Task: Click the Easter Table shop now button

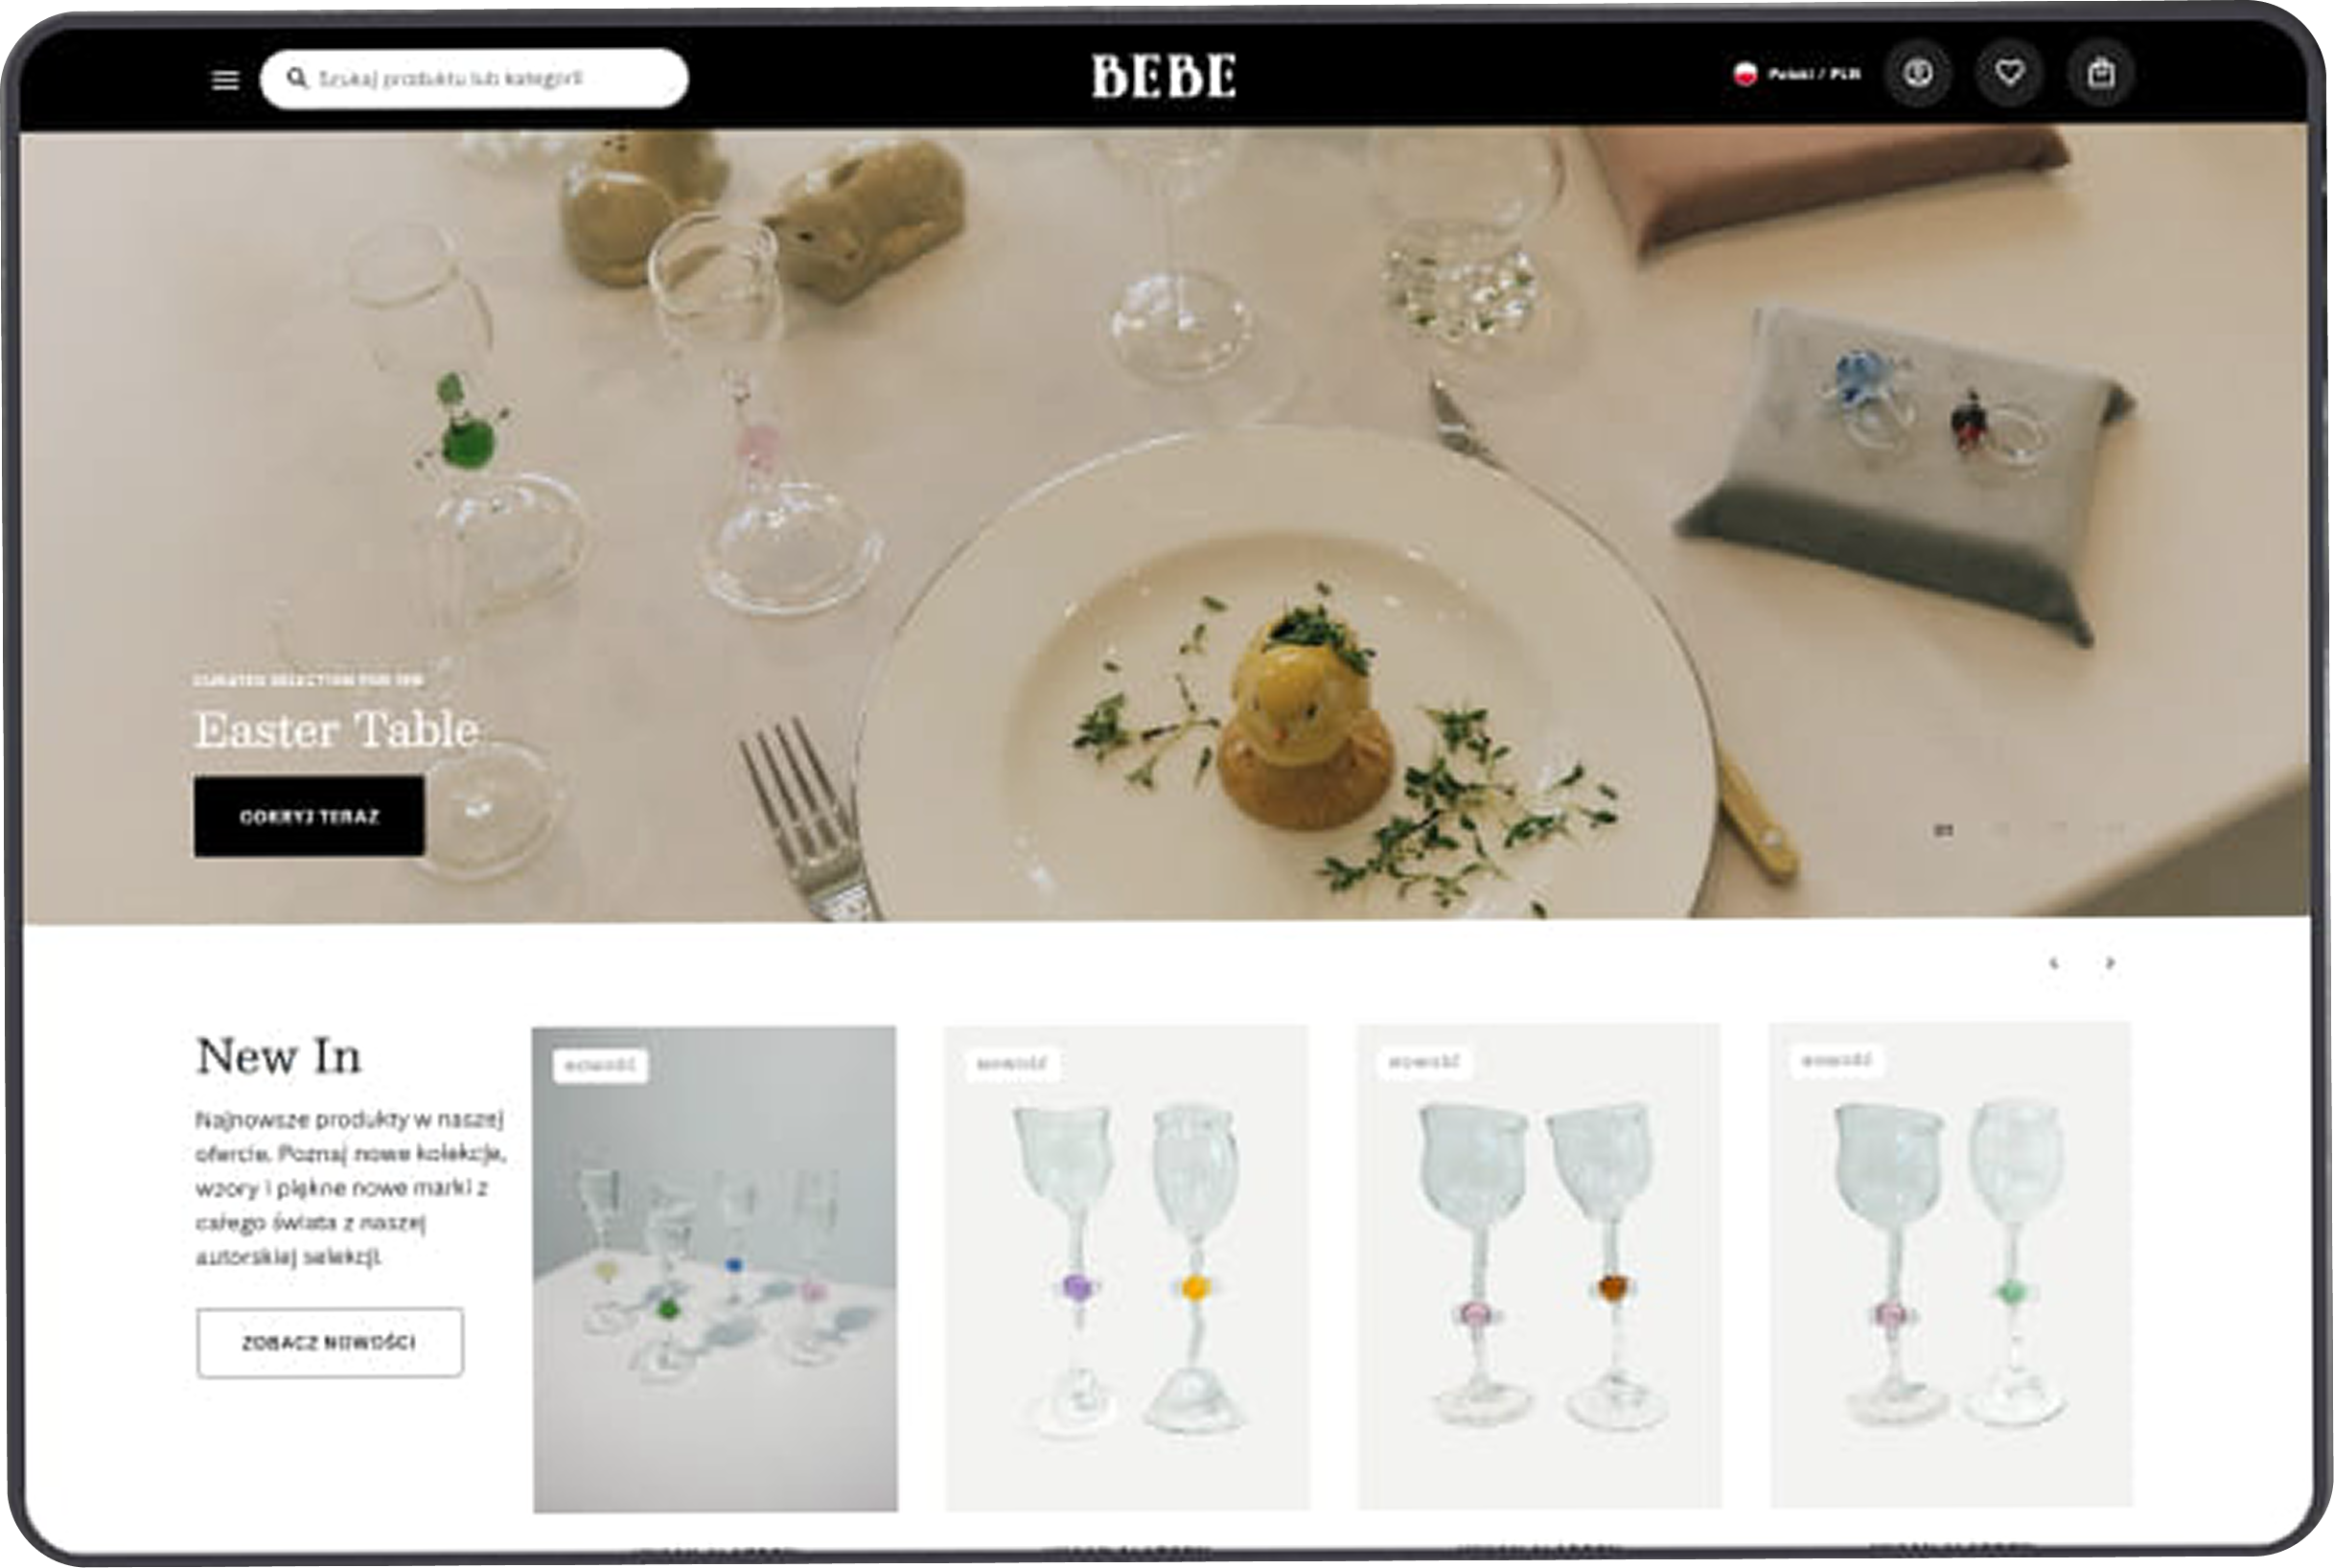Action: click(x=309, y=816)
